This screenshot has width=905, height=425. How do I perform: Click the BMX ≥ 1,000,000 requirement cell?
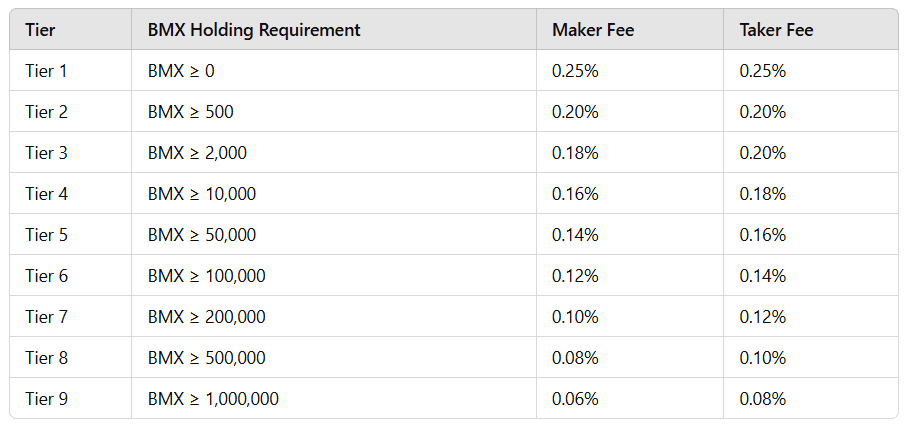(x=213, y=399)
